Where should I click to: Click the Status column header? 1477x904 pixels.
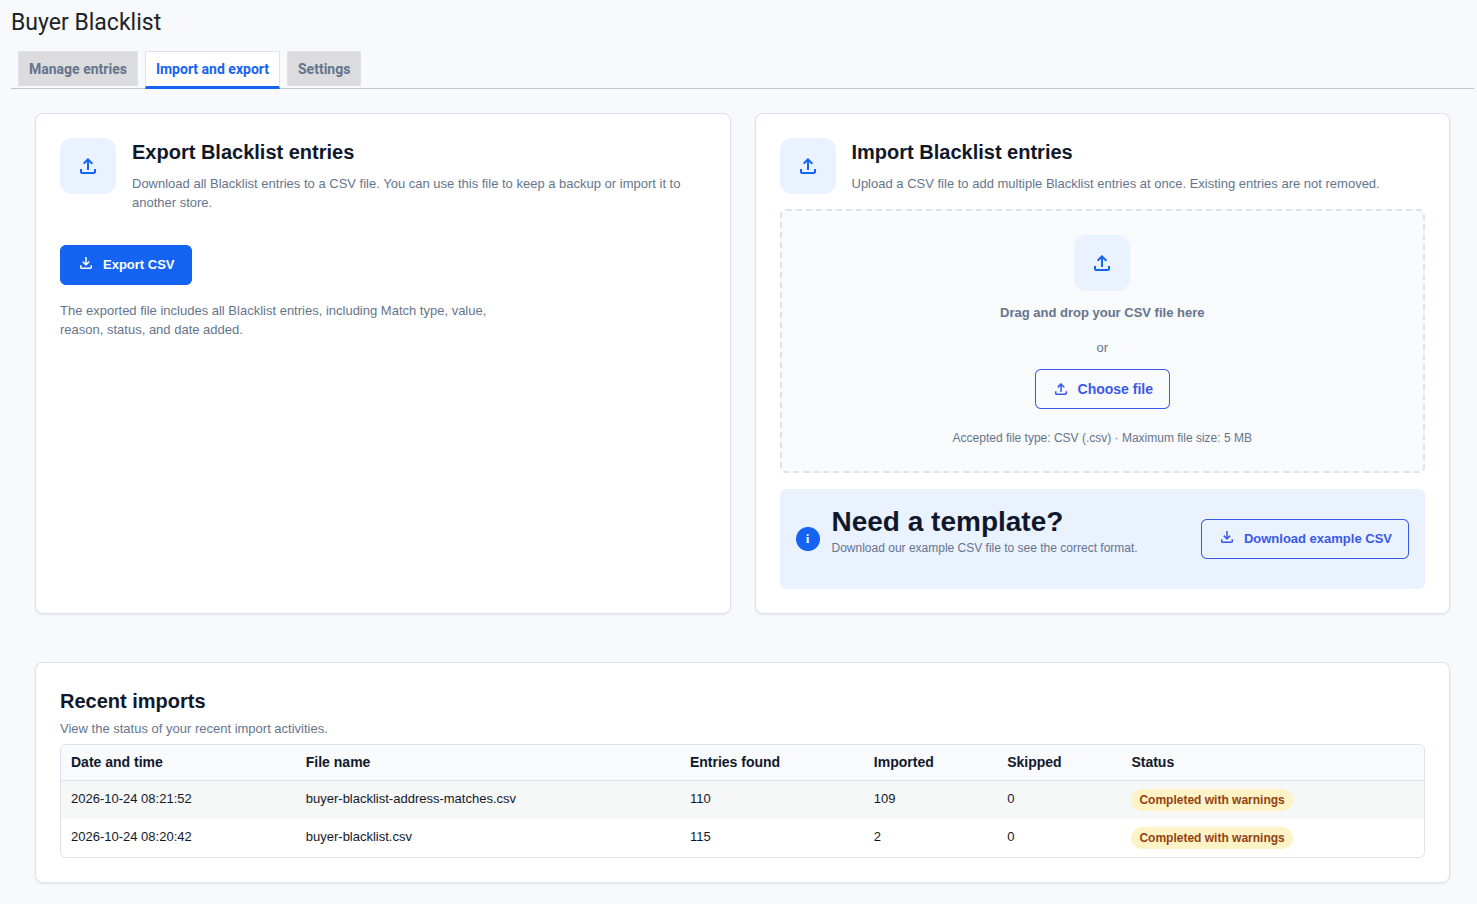click(1153, 762)
